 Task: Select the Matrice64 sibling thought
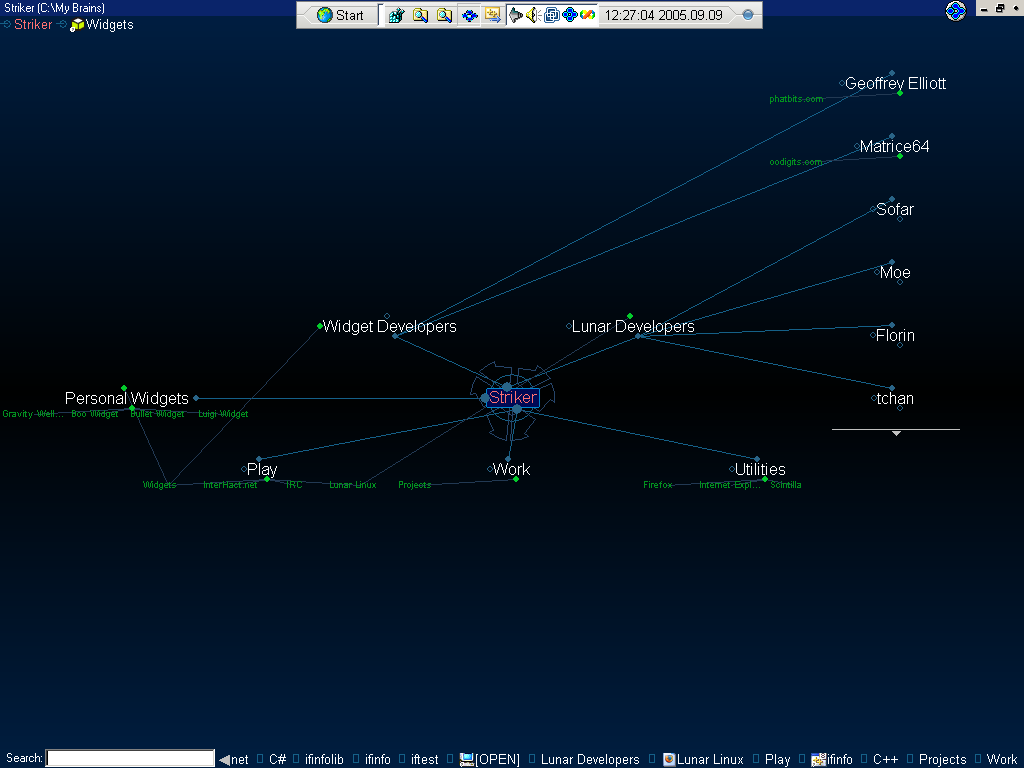[x=894, y=147]
